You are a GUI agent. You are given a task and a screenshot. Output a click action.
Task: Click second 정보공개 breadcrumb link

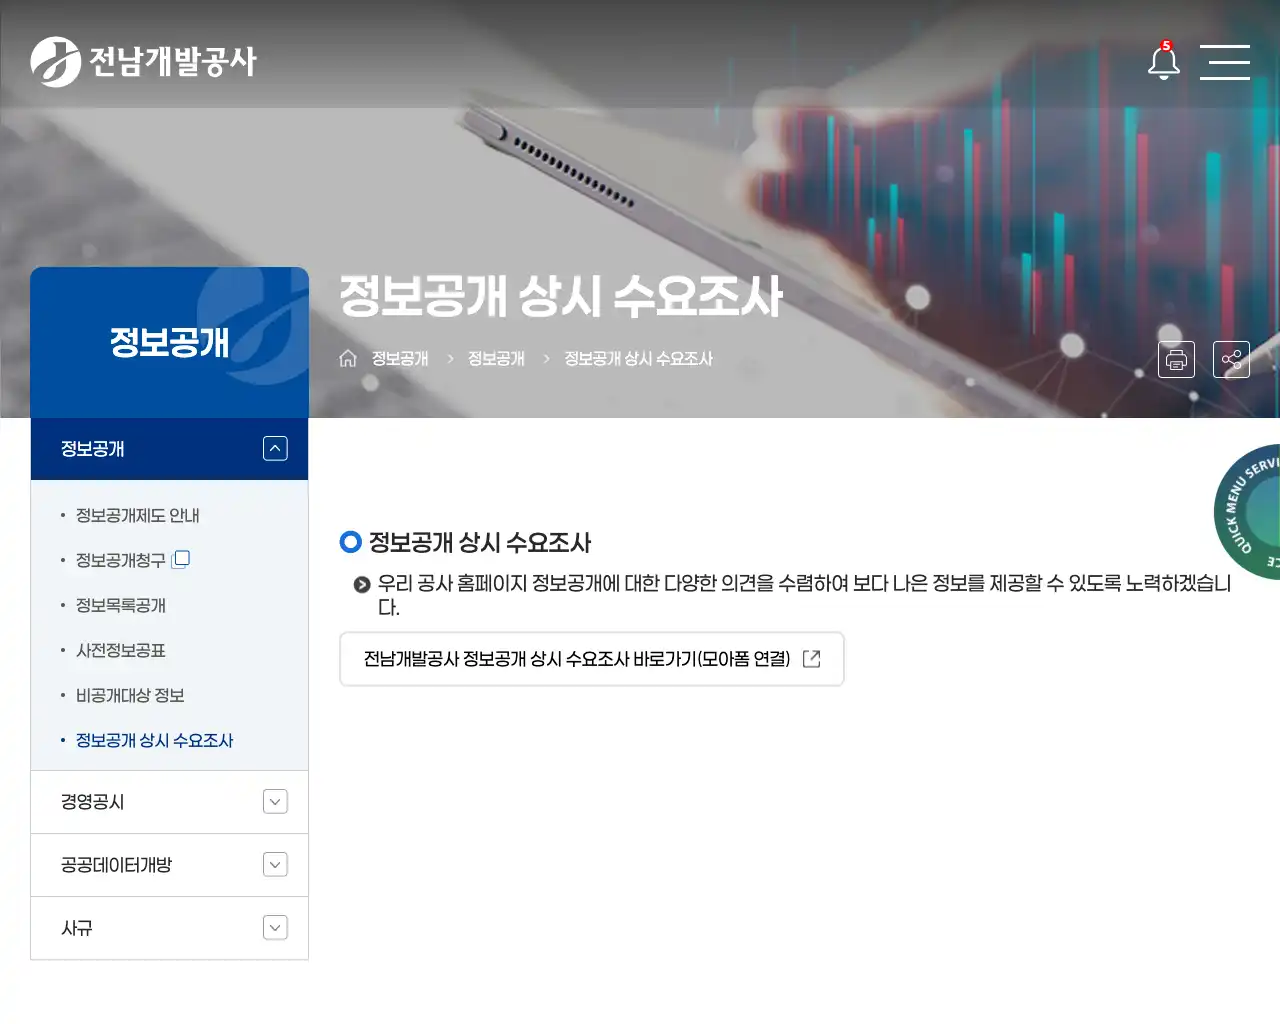(x=496, y=358)
